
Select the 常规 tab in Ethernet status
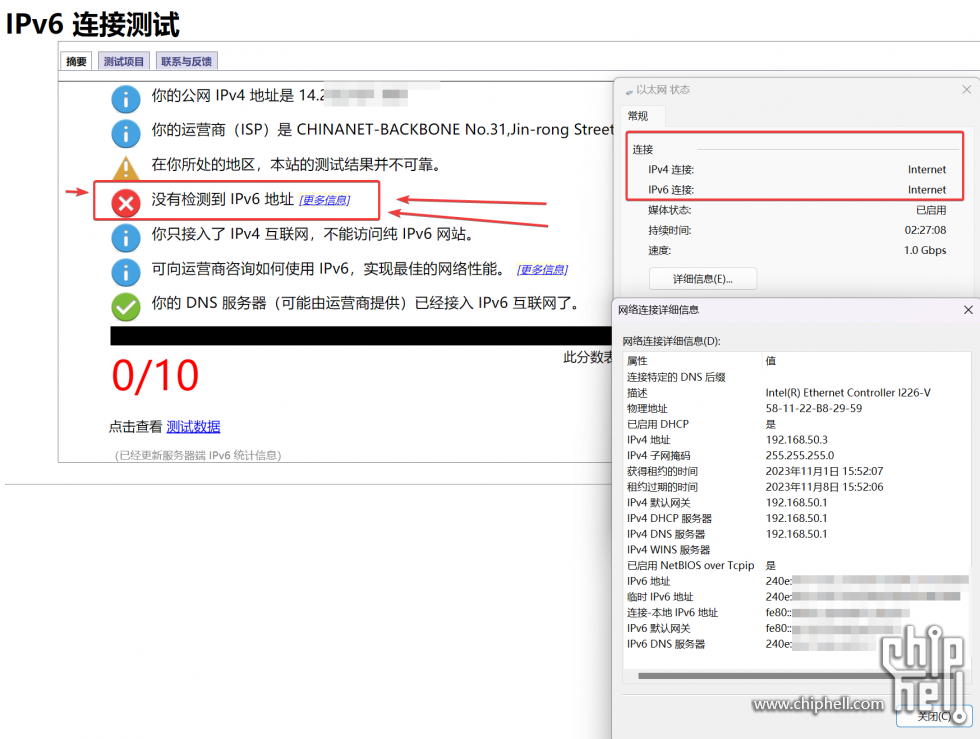coord(638,116)
